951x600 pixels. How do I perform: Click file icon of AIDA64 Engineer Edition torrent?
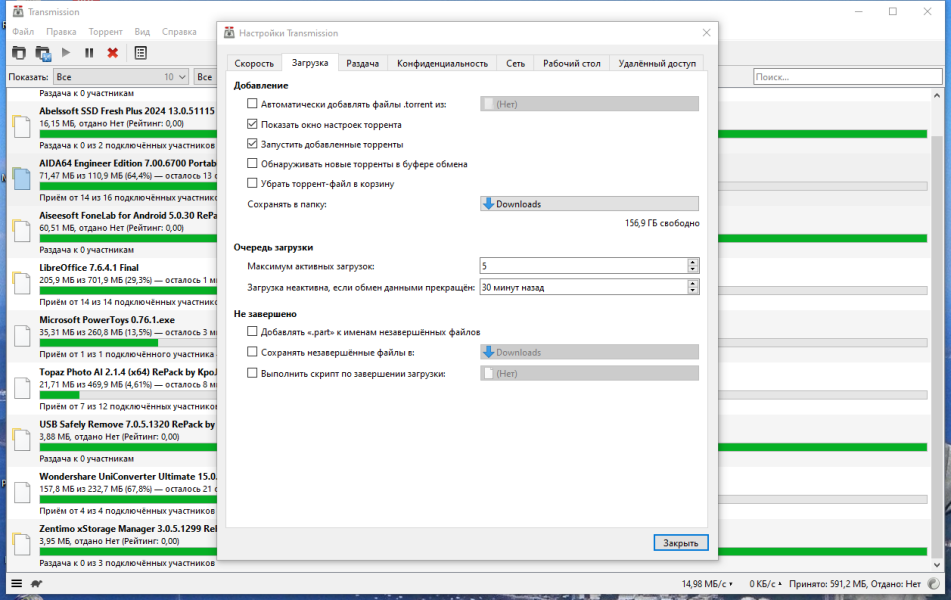point(22,178)
